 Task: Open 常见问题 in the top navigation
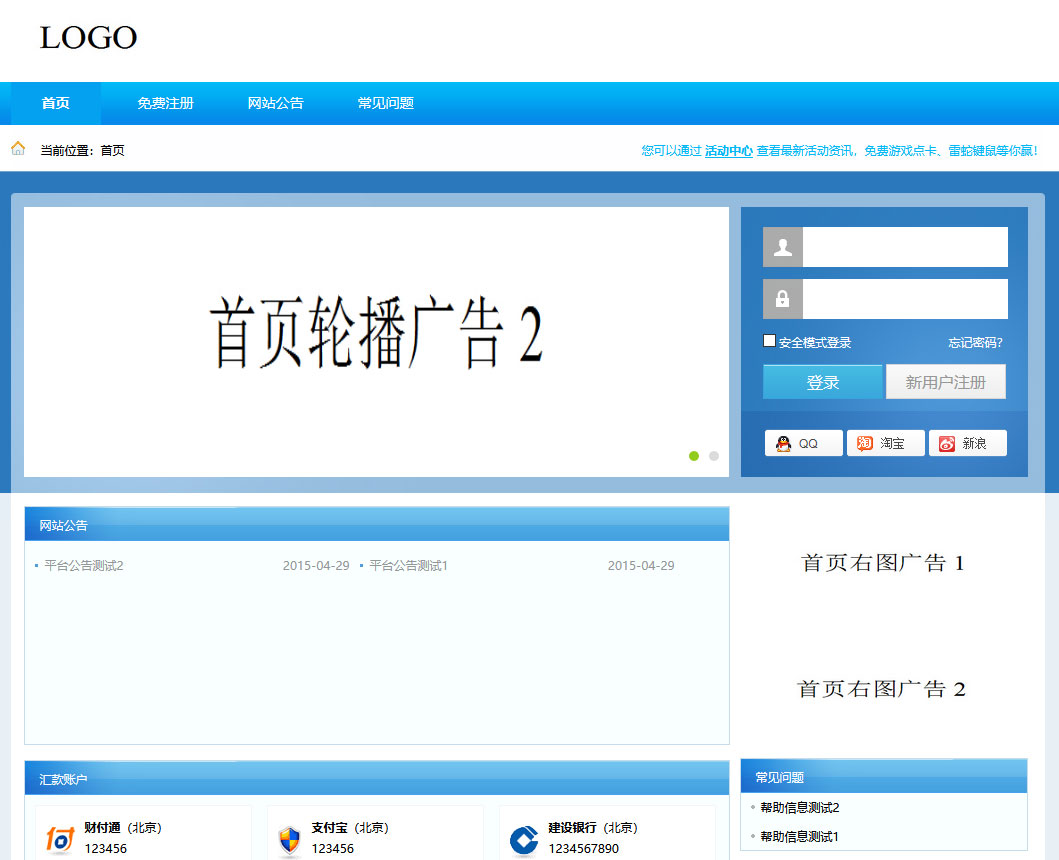tap(385, 104)
